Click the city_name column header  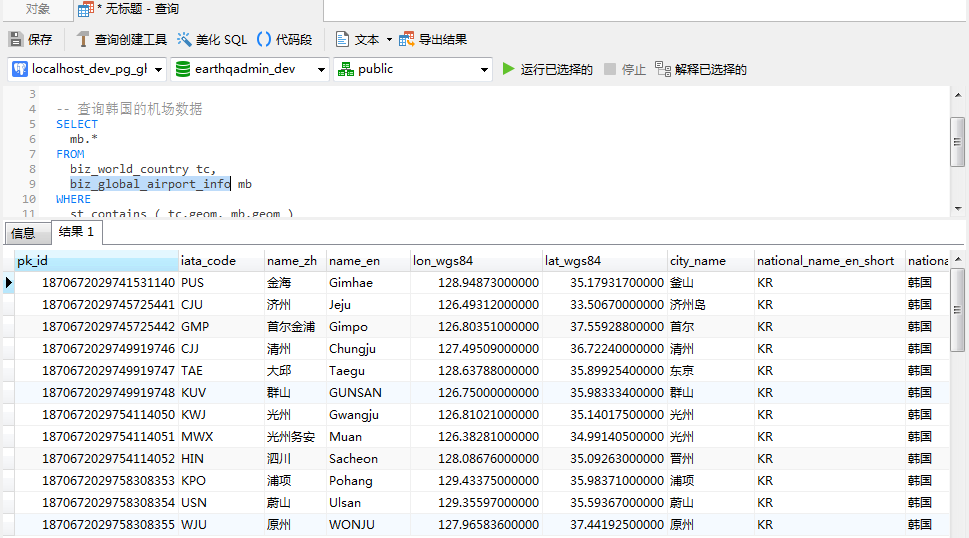point(711,261)
